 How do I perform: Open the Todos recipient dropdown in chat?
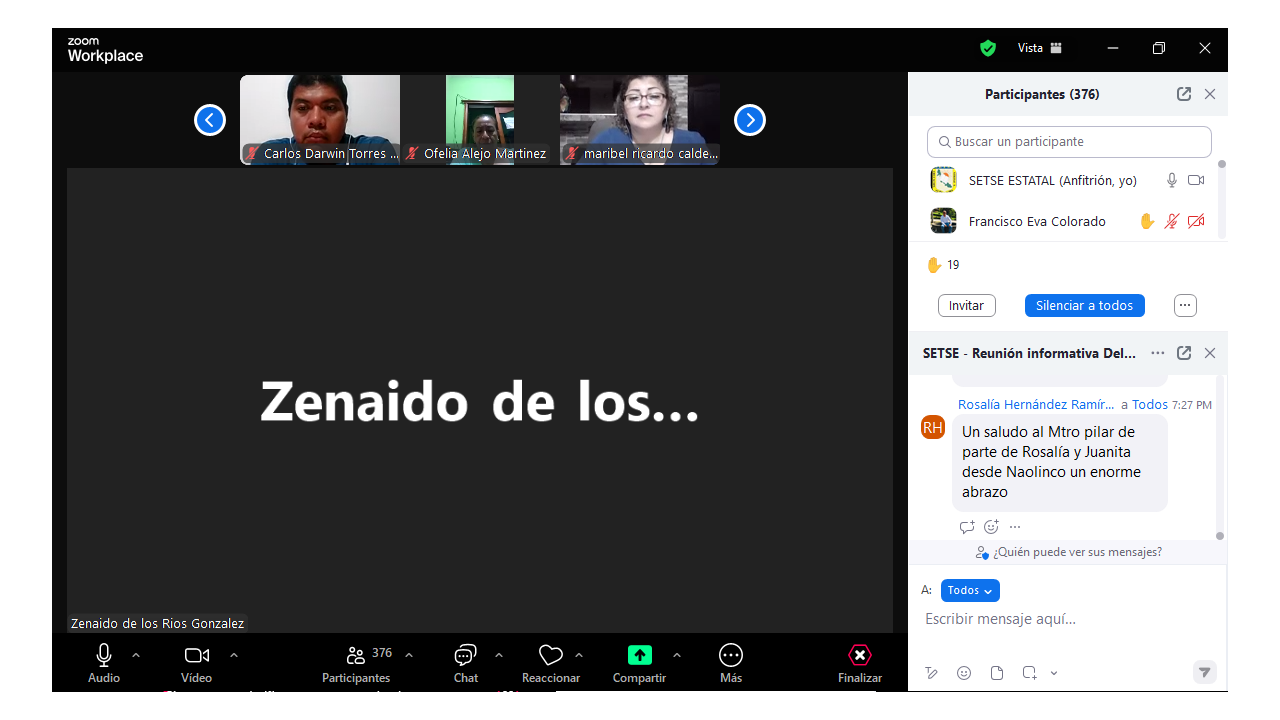(970, 591)
